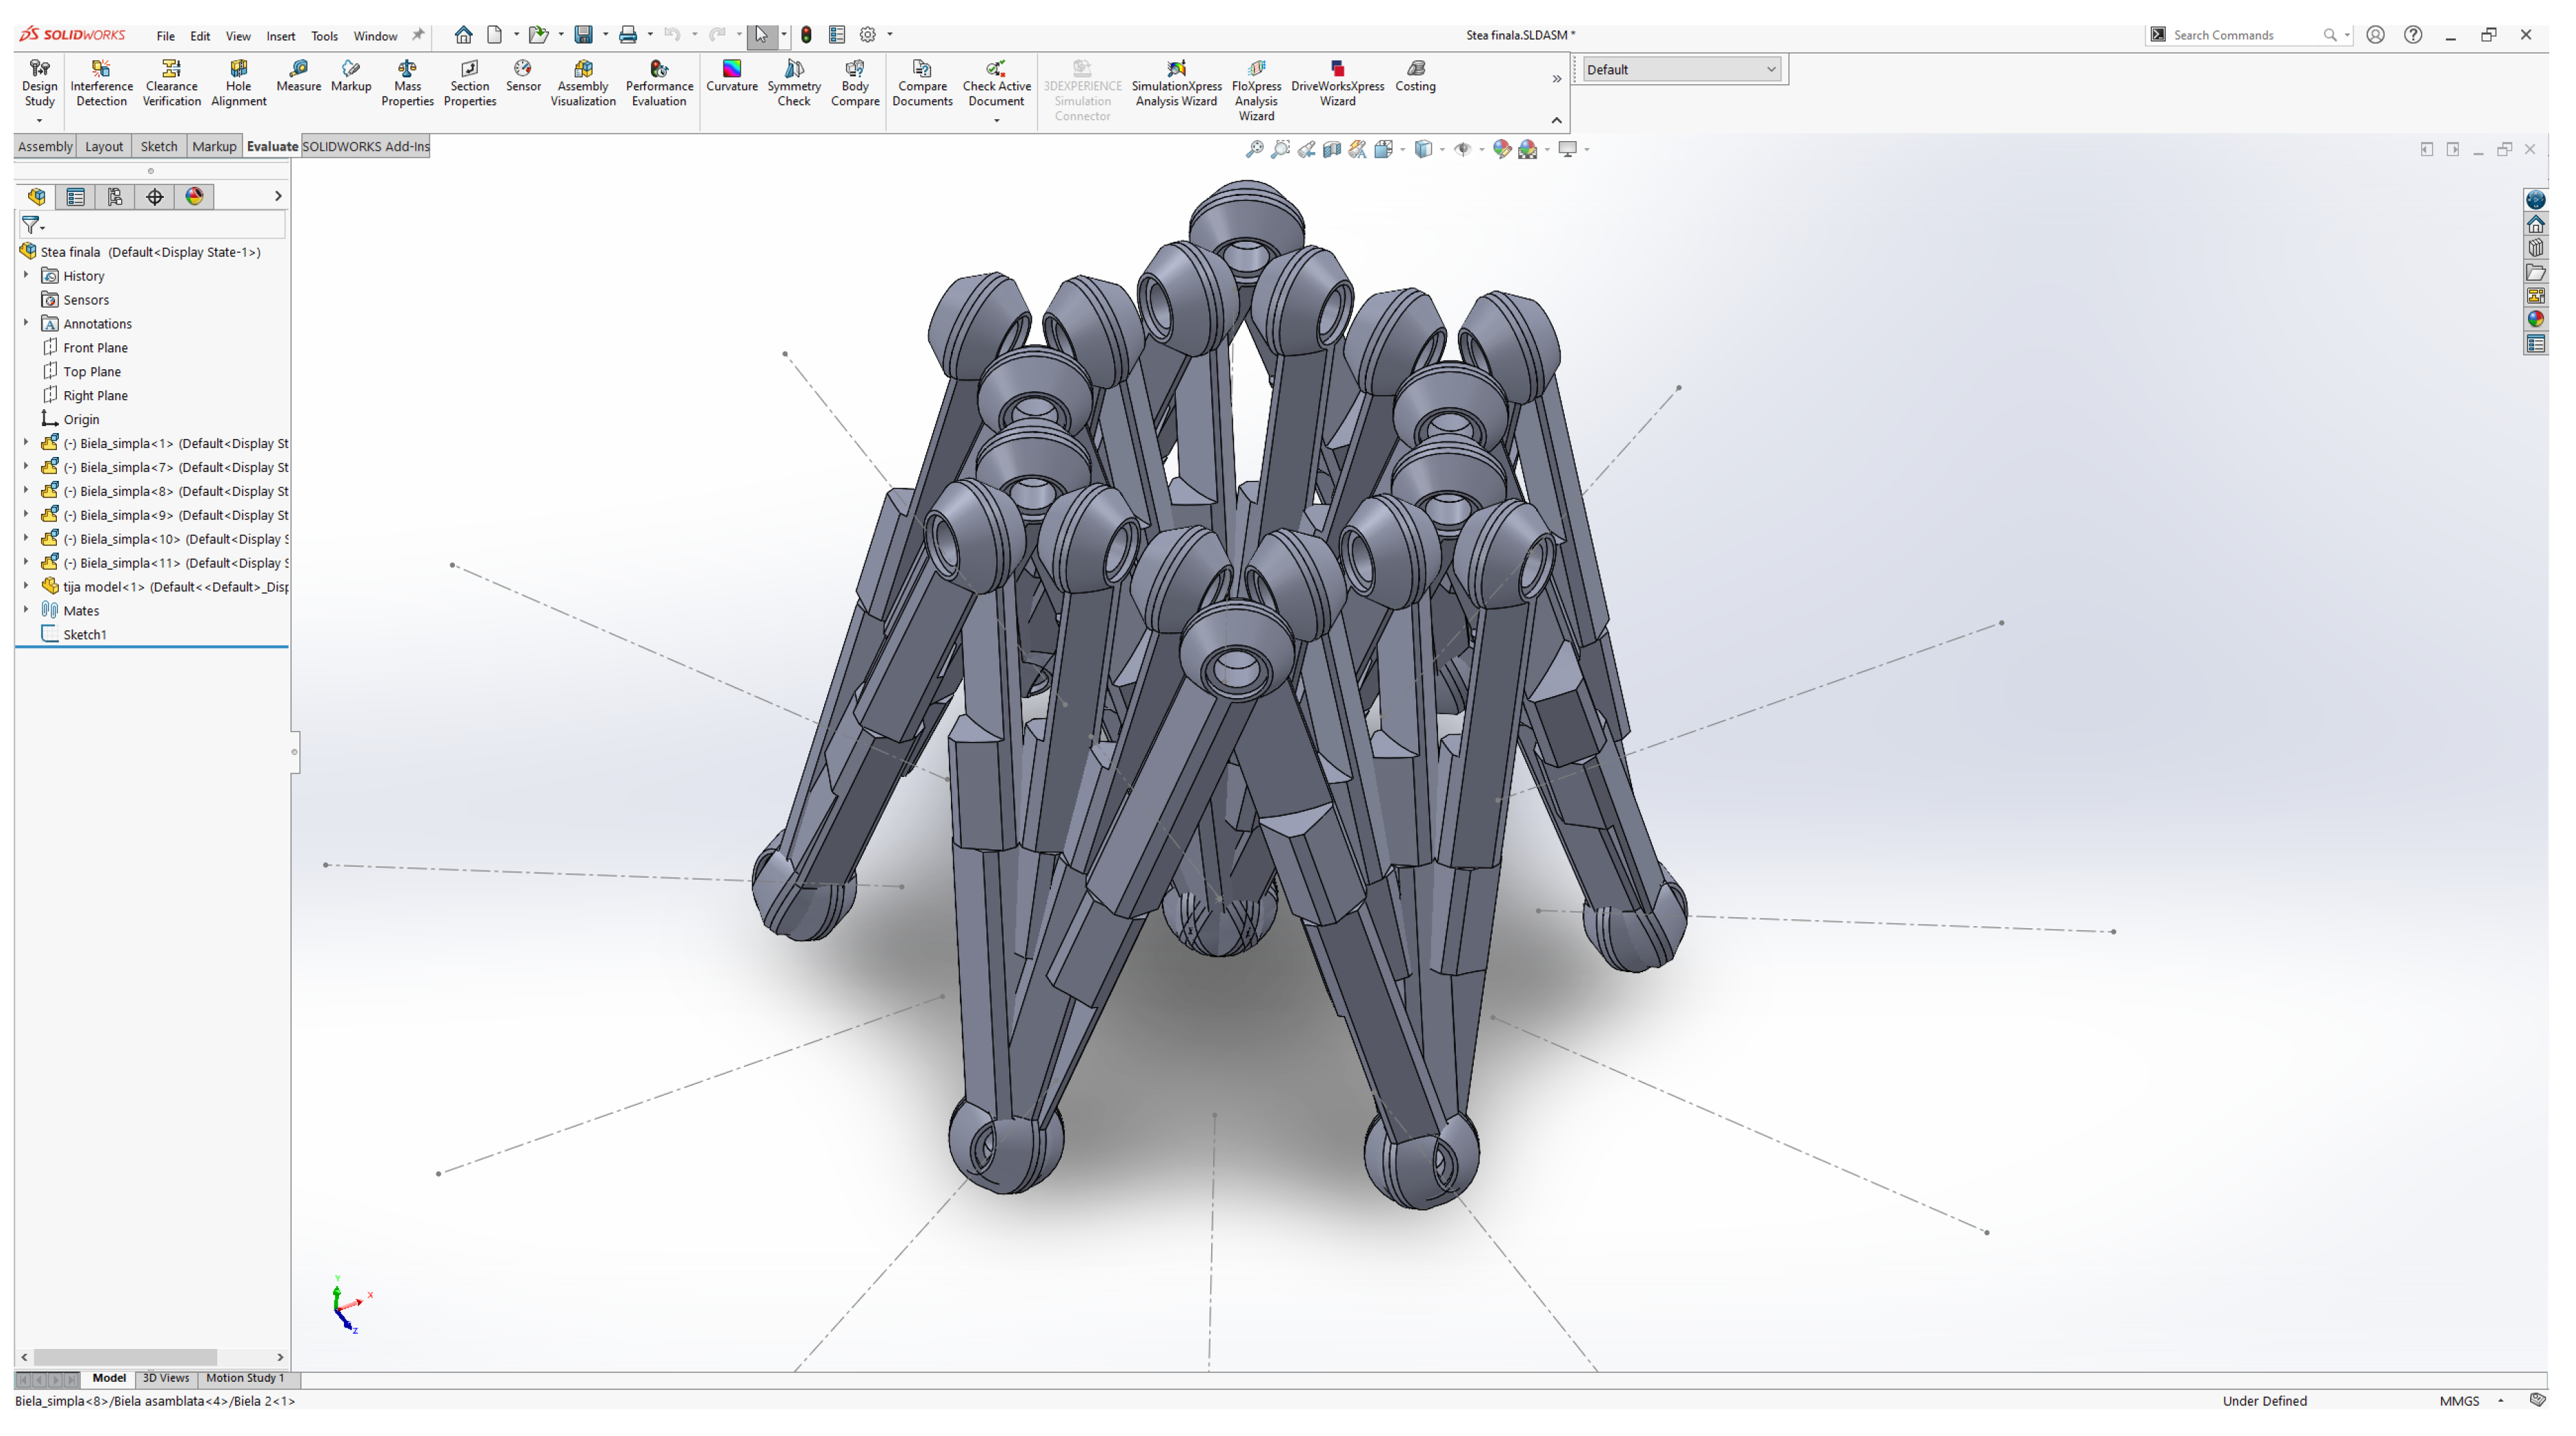Open the ConfigurationManager tab icon
This screenshot has width=2576, height=1436.
tap(115, 197)
